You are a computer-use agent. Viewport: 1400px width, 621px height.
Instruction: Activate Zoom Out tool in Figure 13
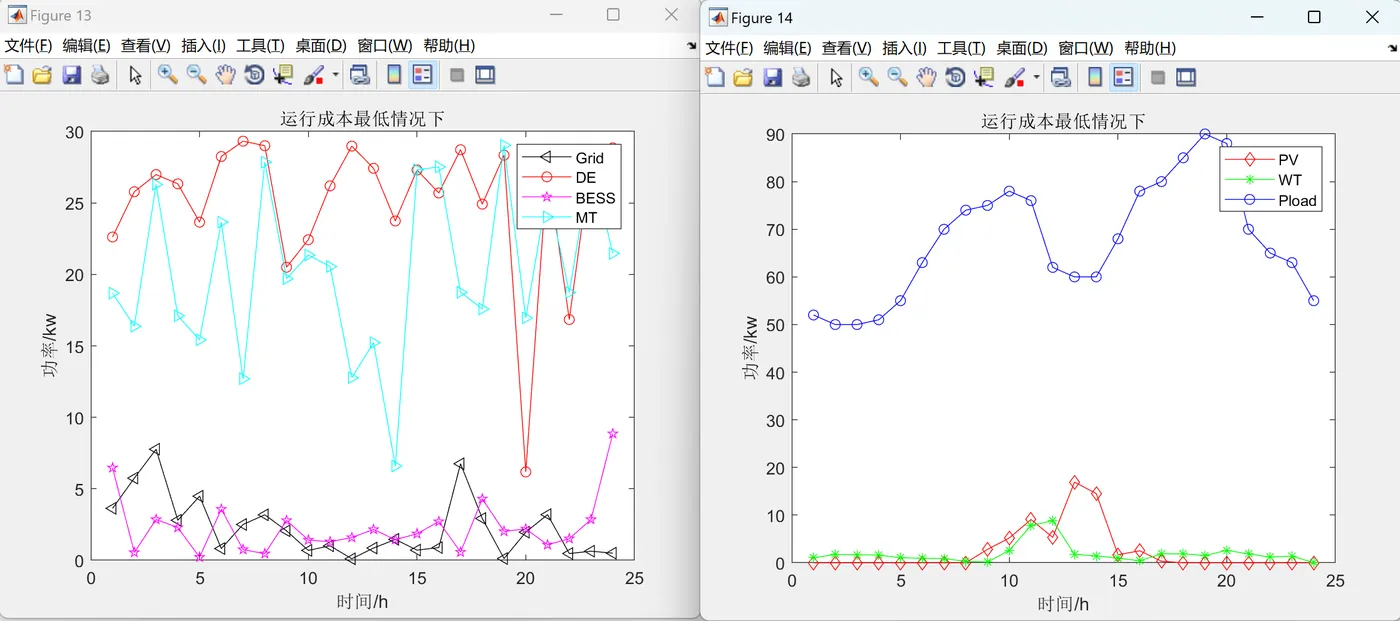click(x=196, y=75)
